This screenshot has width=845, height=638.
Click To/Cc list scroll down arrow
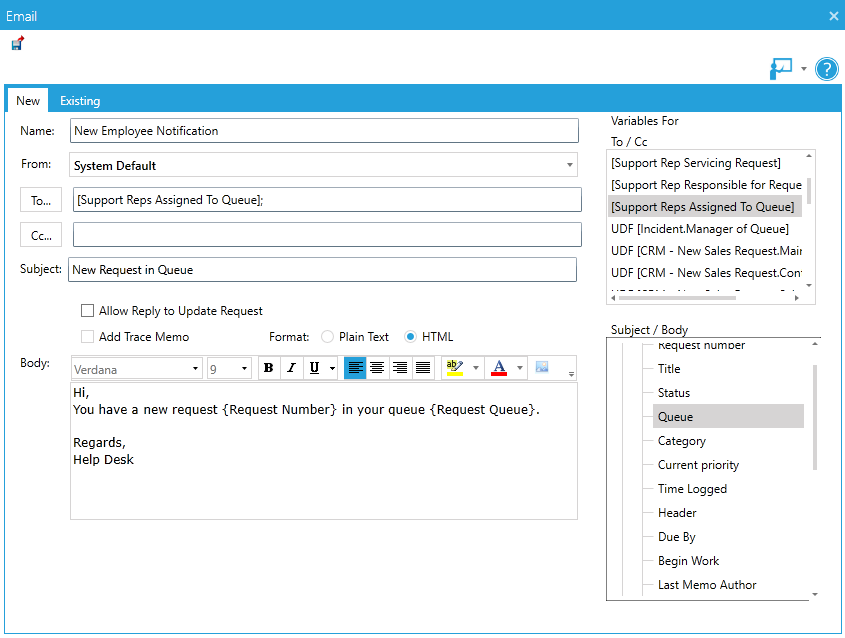click(x=808, y=286)
